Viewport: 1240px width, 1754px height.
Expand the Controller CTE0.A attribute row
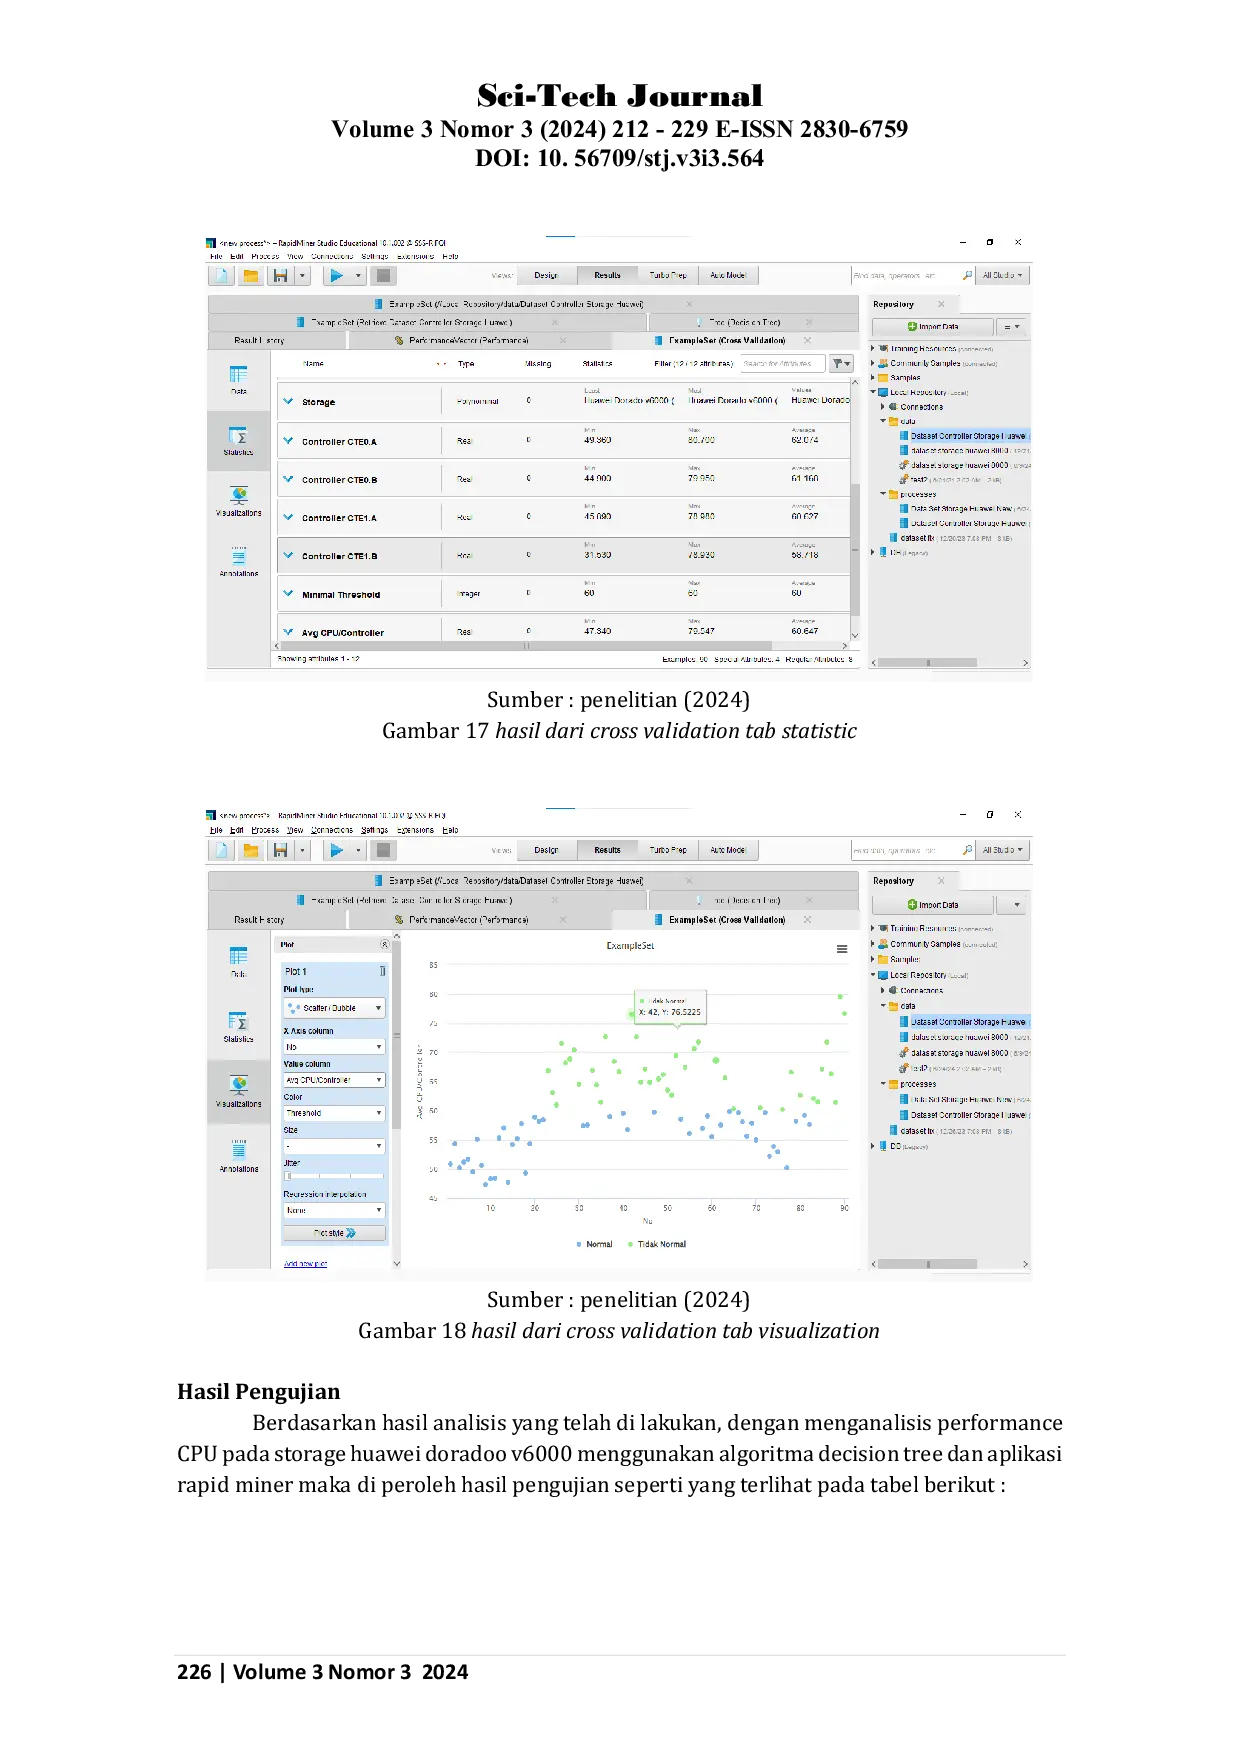(x=288, y=441)
